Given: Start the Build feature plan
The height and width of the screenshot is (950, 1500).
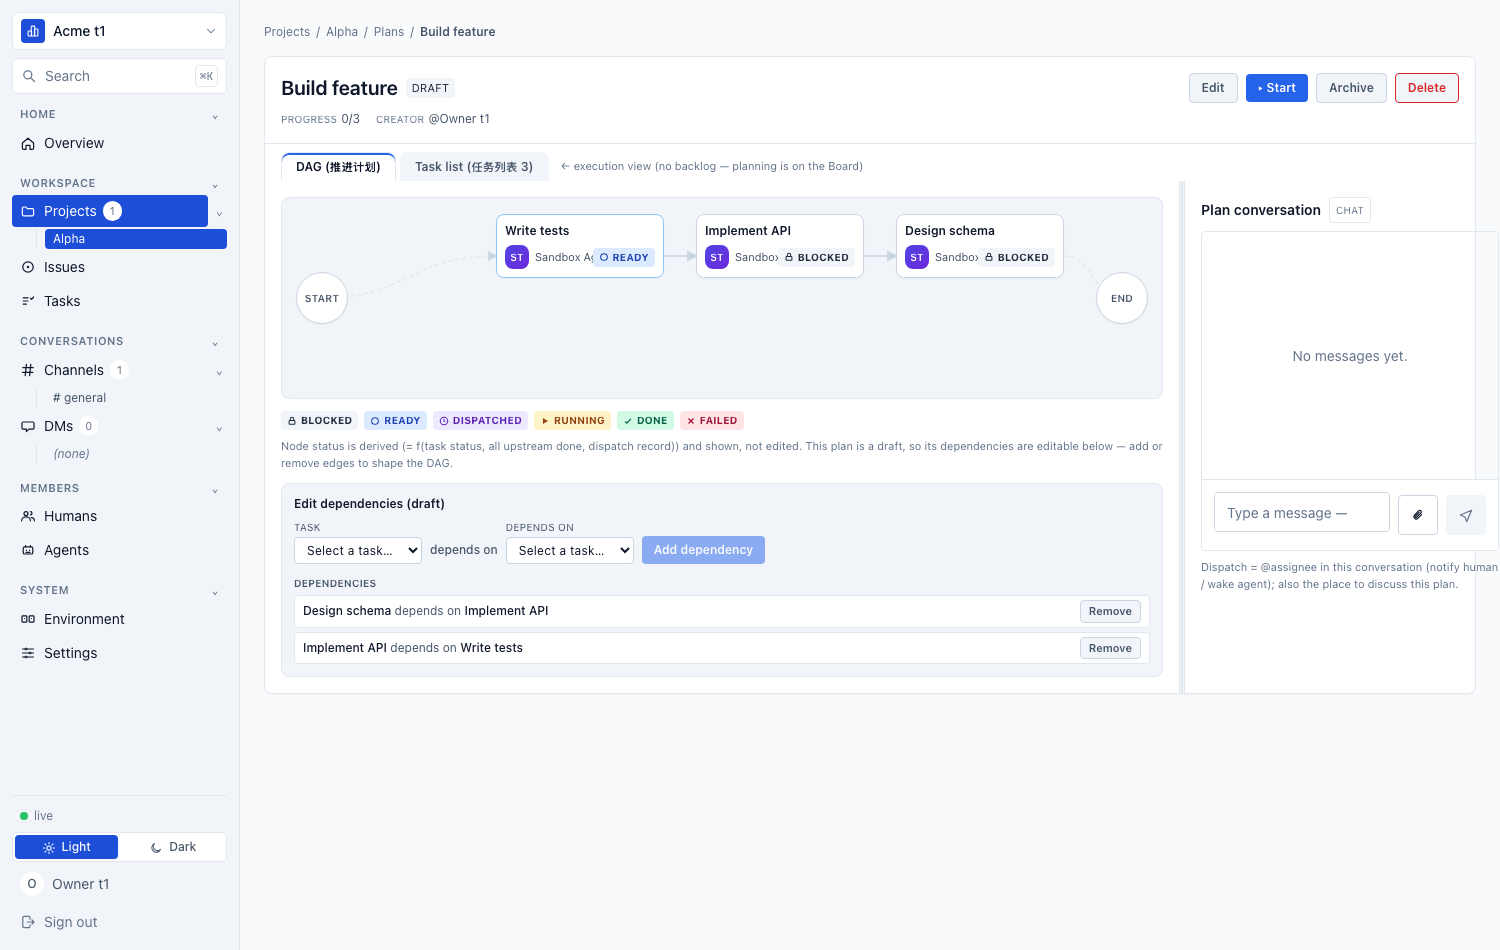Looking at the screenshot, I should (1277, 88).
